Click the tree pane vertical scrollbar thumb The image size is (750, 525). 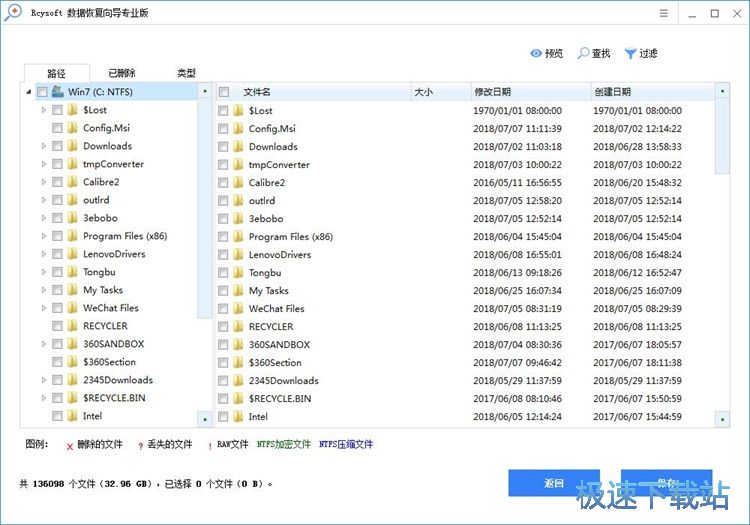coord(205,209)
